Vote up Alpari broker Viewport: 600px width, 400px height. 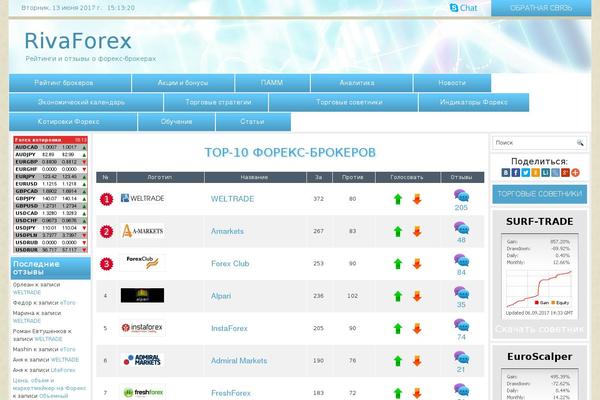pos(398,296)
